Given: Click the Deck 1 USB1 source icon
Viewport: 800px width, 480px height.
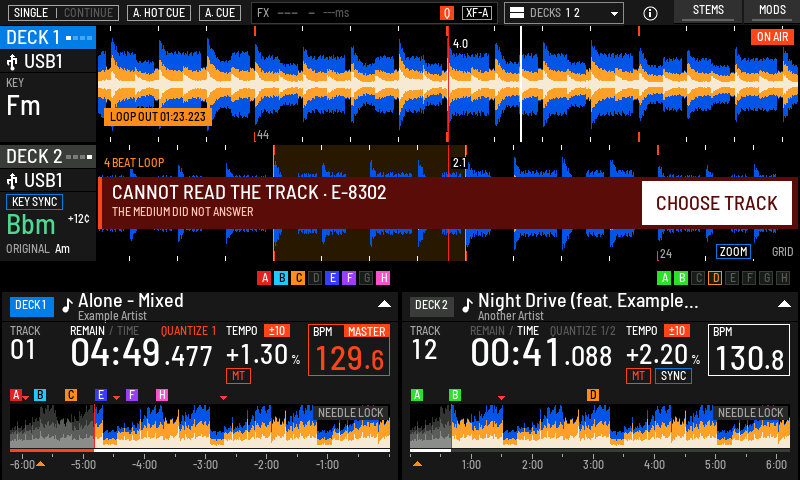Looking at the screenshot, I should click(x=12, y=62).
